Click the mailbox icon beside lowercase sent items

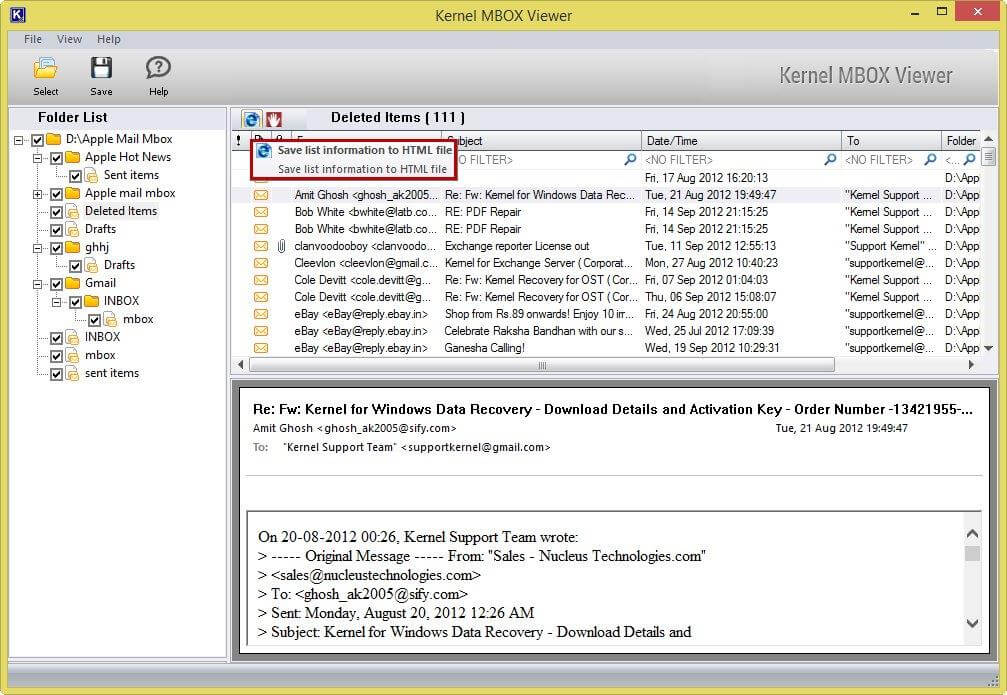73,373
